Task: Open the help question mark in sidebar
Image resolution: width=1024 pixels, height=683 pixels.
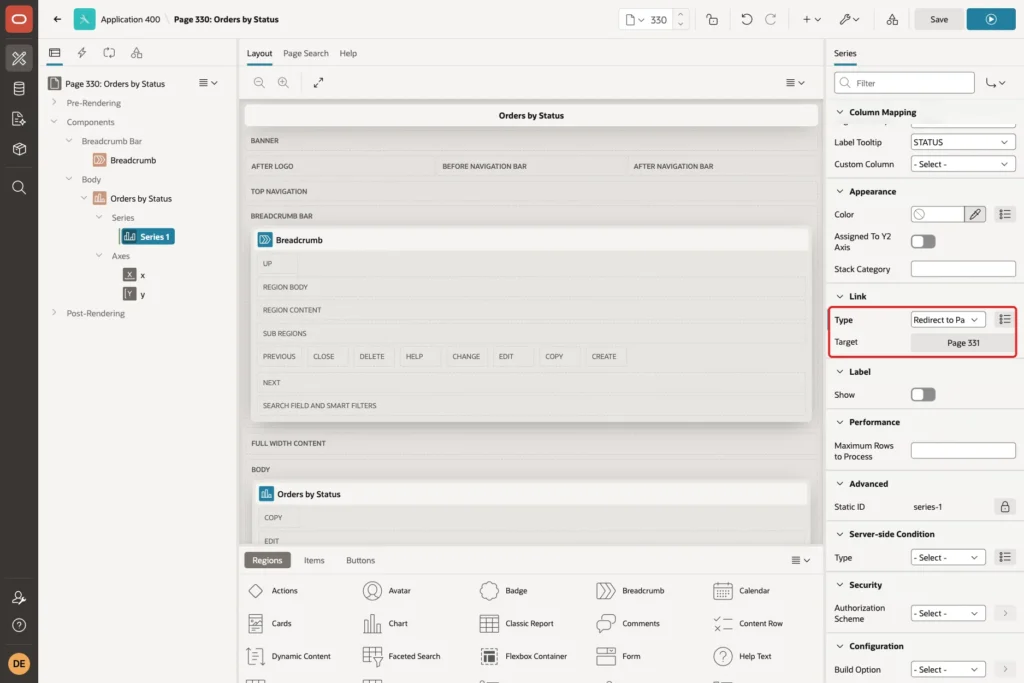Action: (19, 626)
